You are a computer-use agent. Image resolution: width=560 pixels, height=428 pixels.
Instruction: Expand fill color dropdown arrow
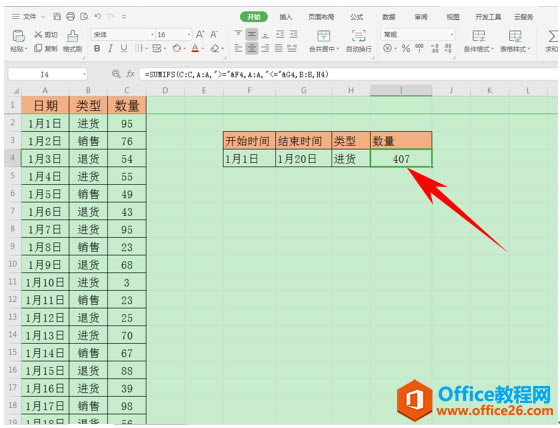click(184, 49)
